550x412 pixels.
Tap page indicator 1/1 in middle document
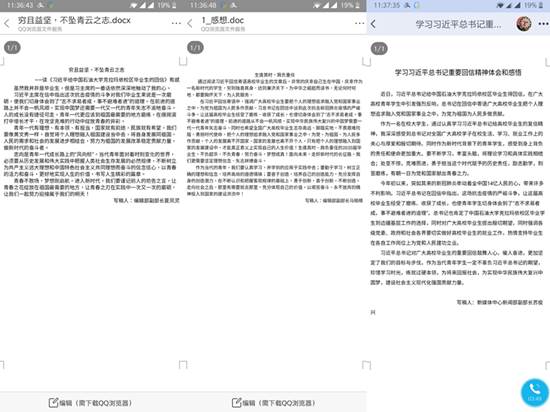195,47
